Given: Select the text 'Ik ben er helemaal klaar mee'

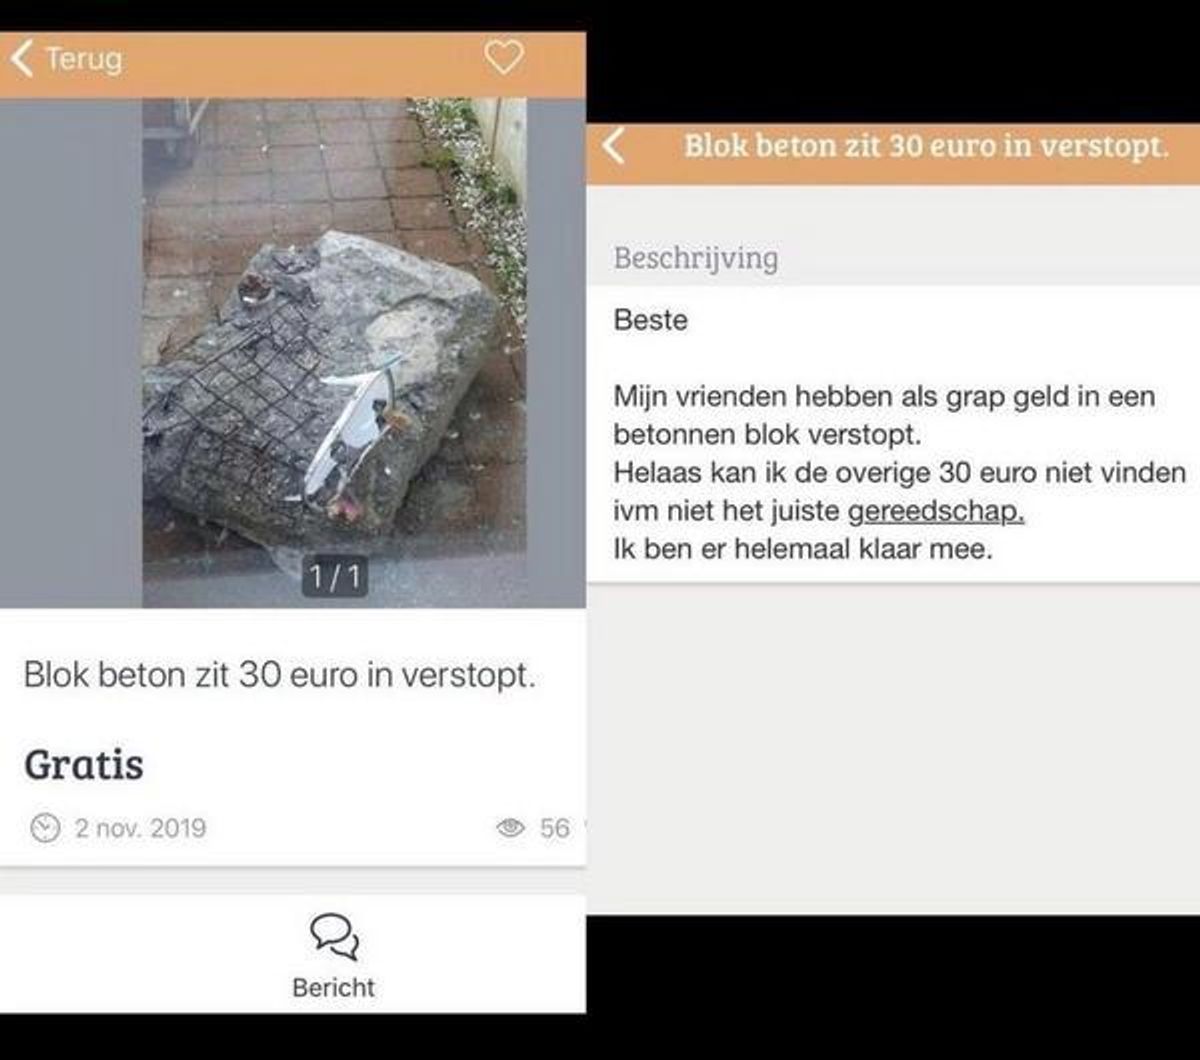Looking at the screenshot, I should [801, 550].
